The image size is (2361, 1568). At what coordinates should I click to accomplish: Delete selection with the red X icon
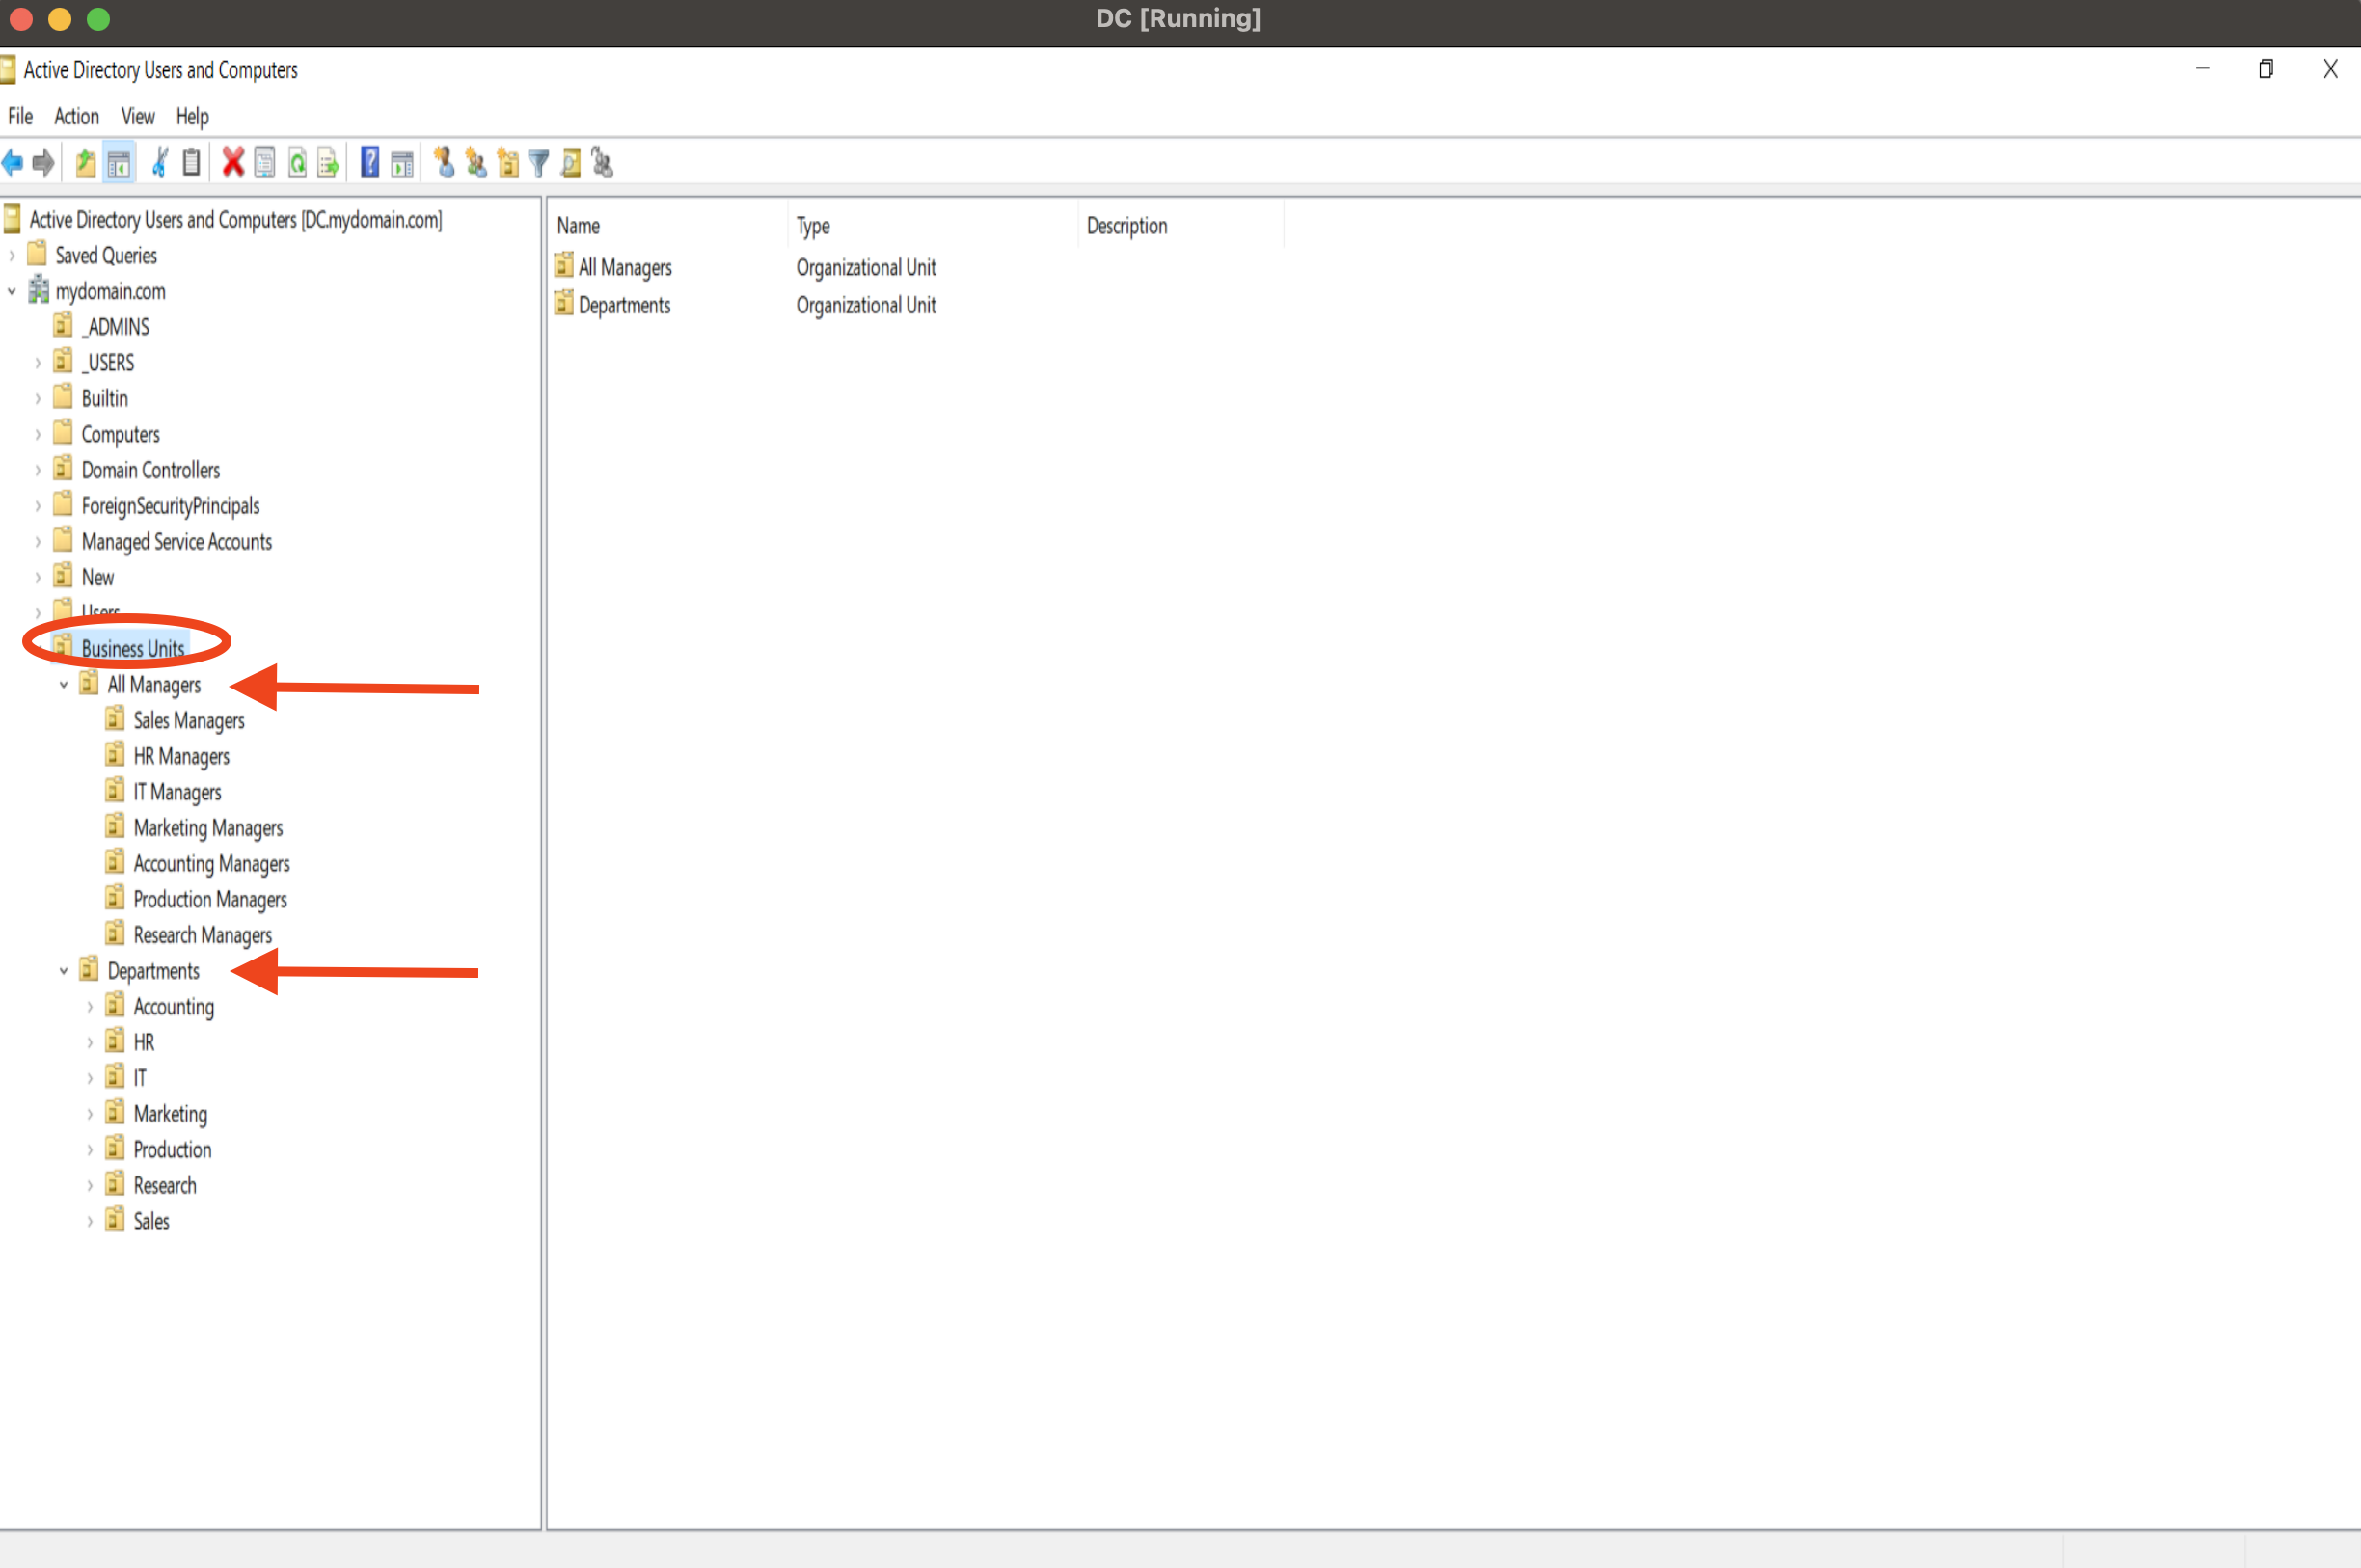233,163
